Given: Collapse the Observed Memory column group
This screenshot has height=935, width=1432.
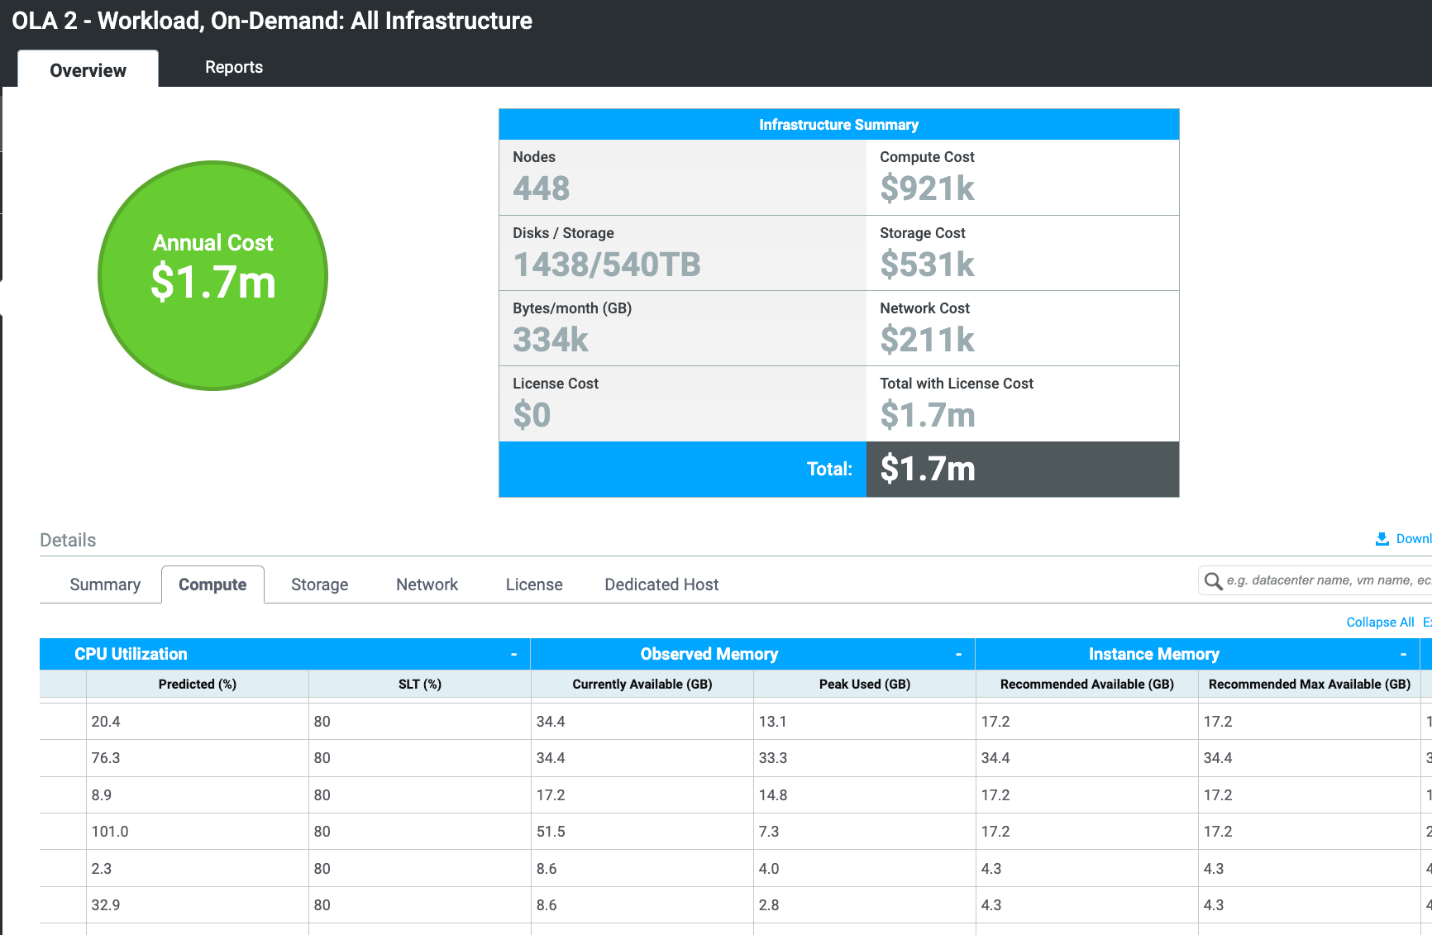Looking at the screenshot, I should [959, 653].
